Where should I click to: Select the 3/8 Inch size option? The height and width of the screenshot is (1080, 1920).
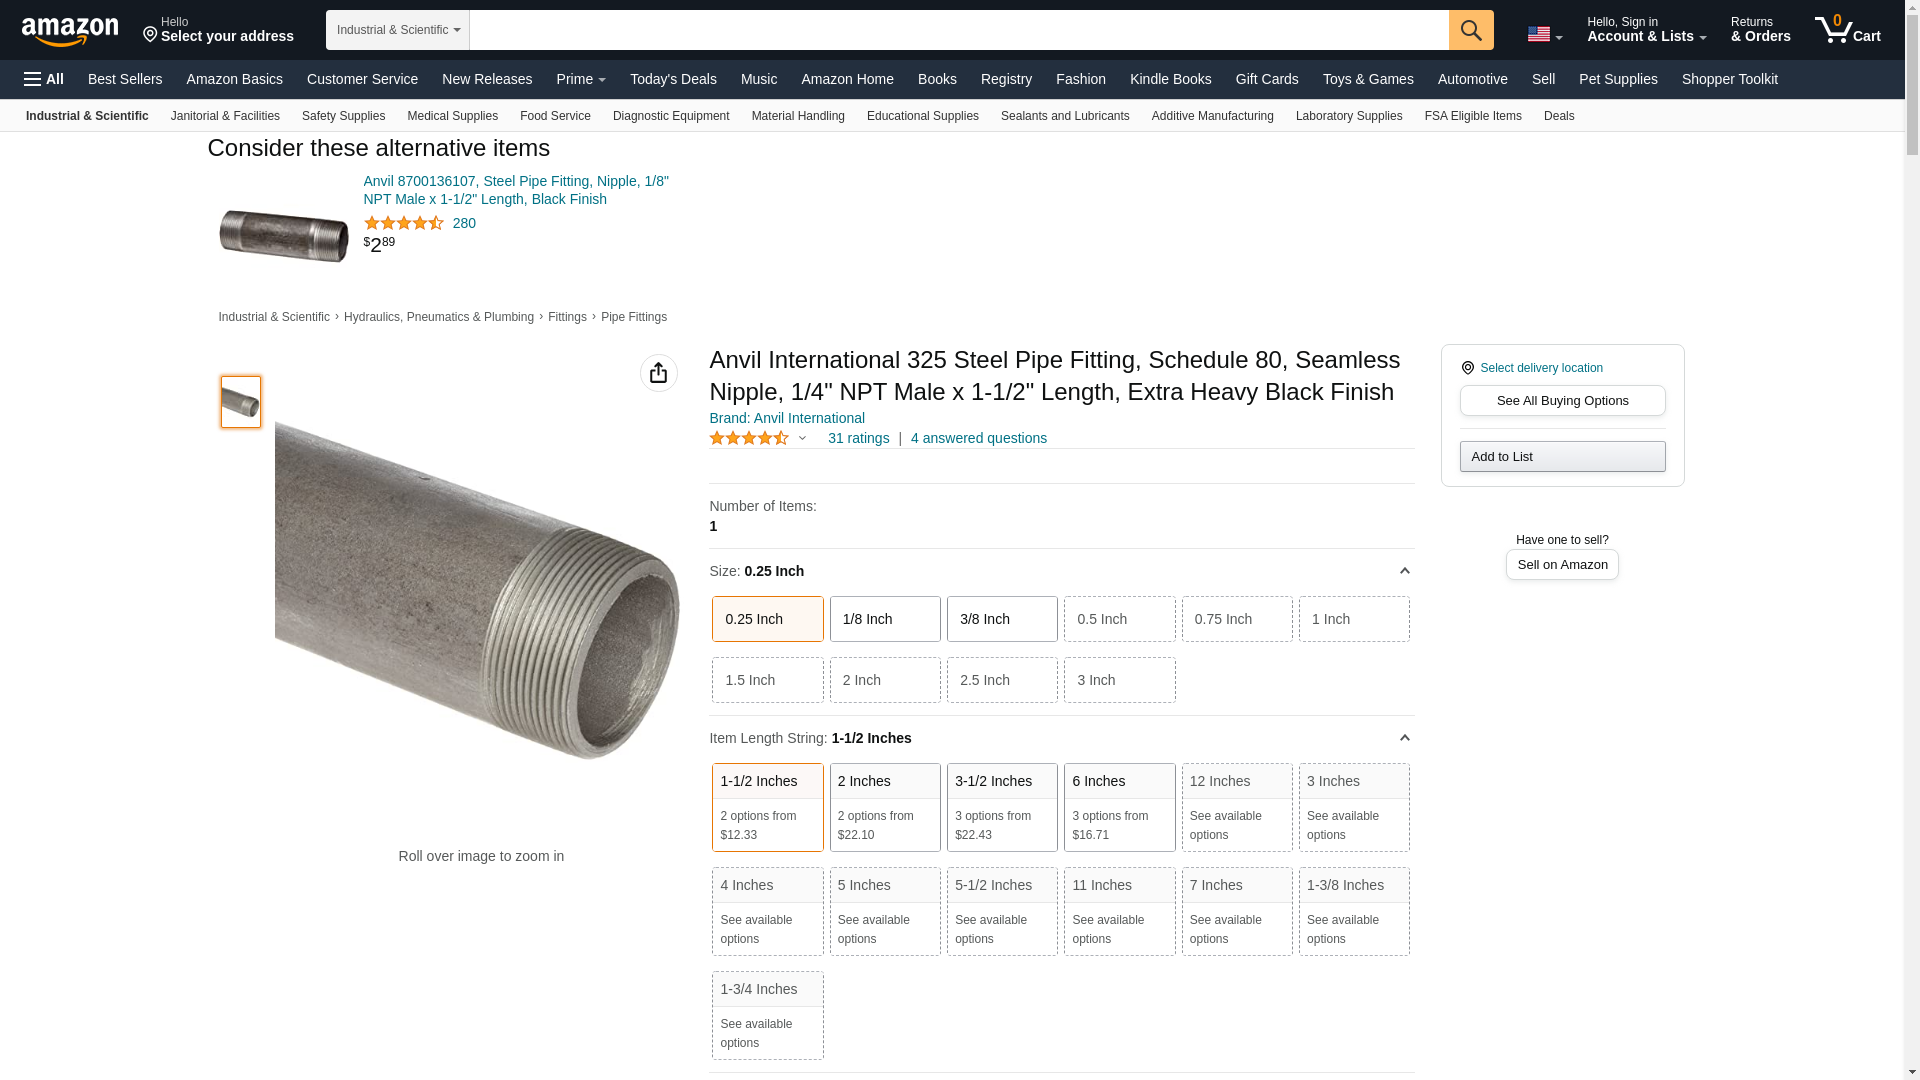tap(1001, 619)
